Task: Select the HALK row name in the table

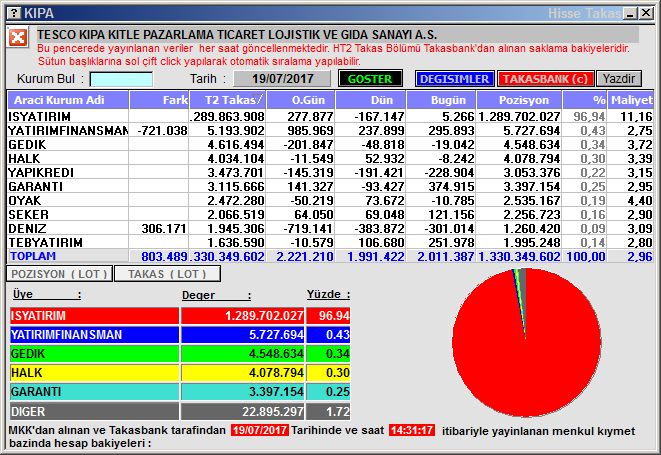Action: coord(24,159)
